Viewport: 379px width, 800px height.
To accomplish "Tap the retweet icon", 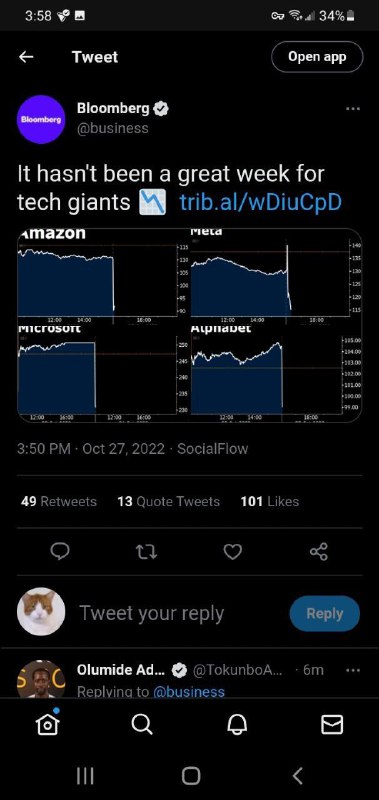I will [x=147, y=552].
